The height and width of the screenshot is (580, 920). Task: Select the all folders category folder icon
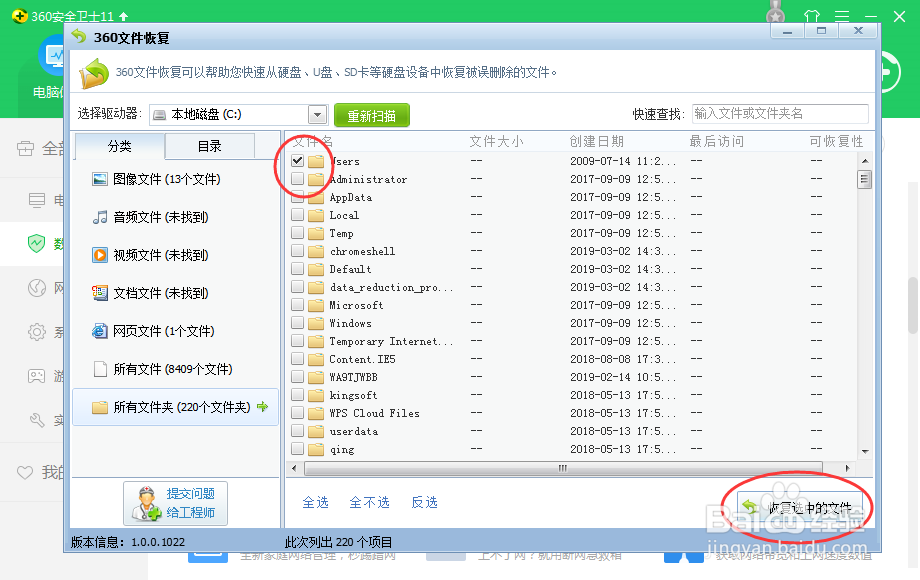pyautogui.click(x=100, y=407)
